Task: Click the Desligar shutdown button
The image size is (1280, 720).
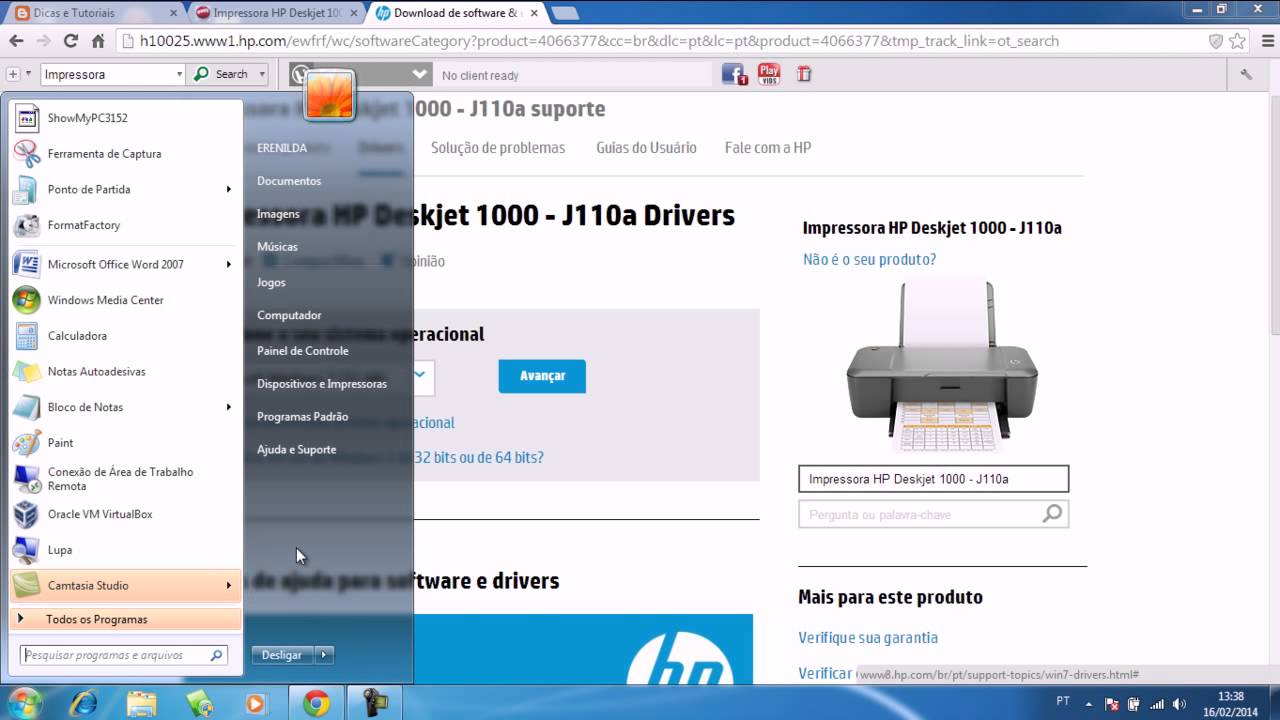Action: point(282,655)
